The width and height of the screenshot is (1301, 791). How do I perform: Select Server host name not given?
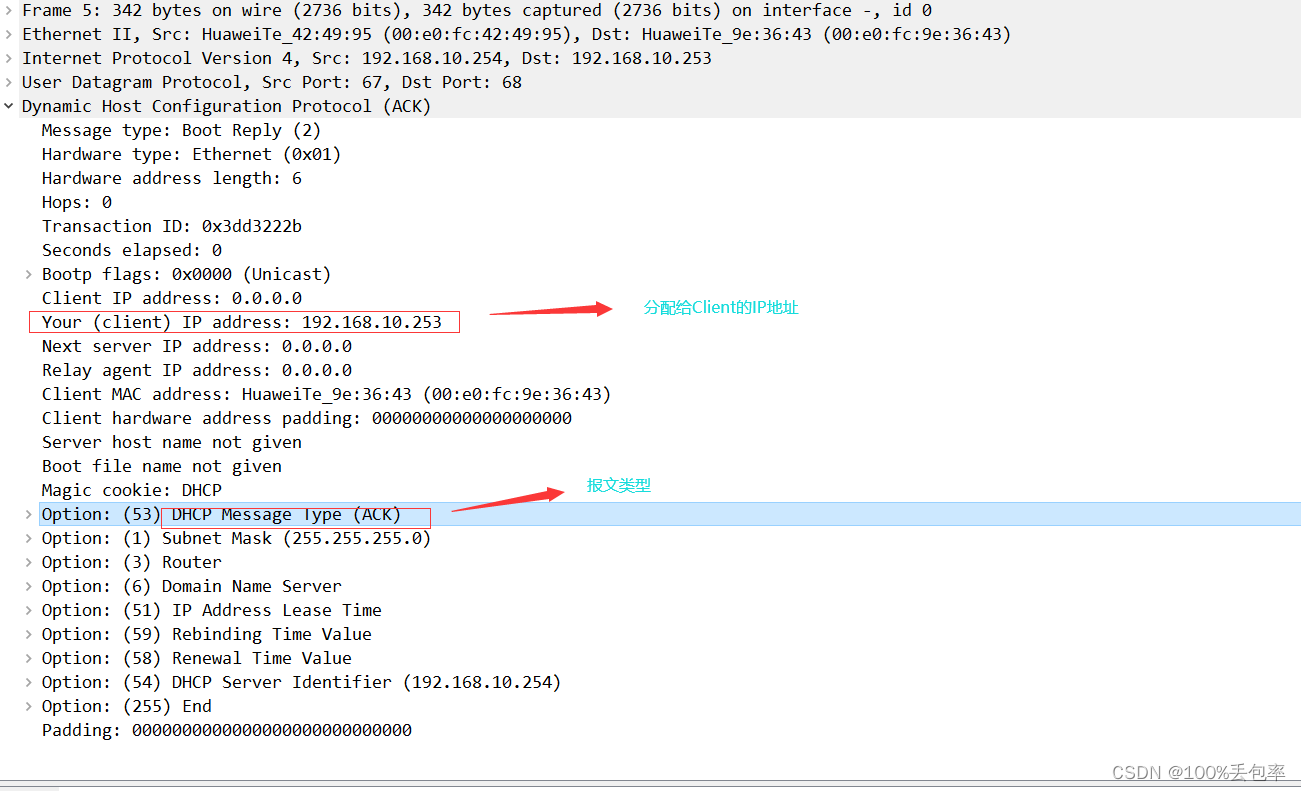(x=171, y=443)
